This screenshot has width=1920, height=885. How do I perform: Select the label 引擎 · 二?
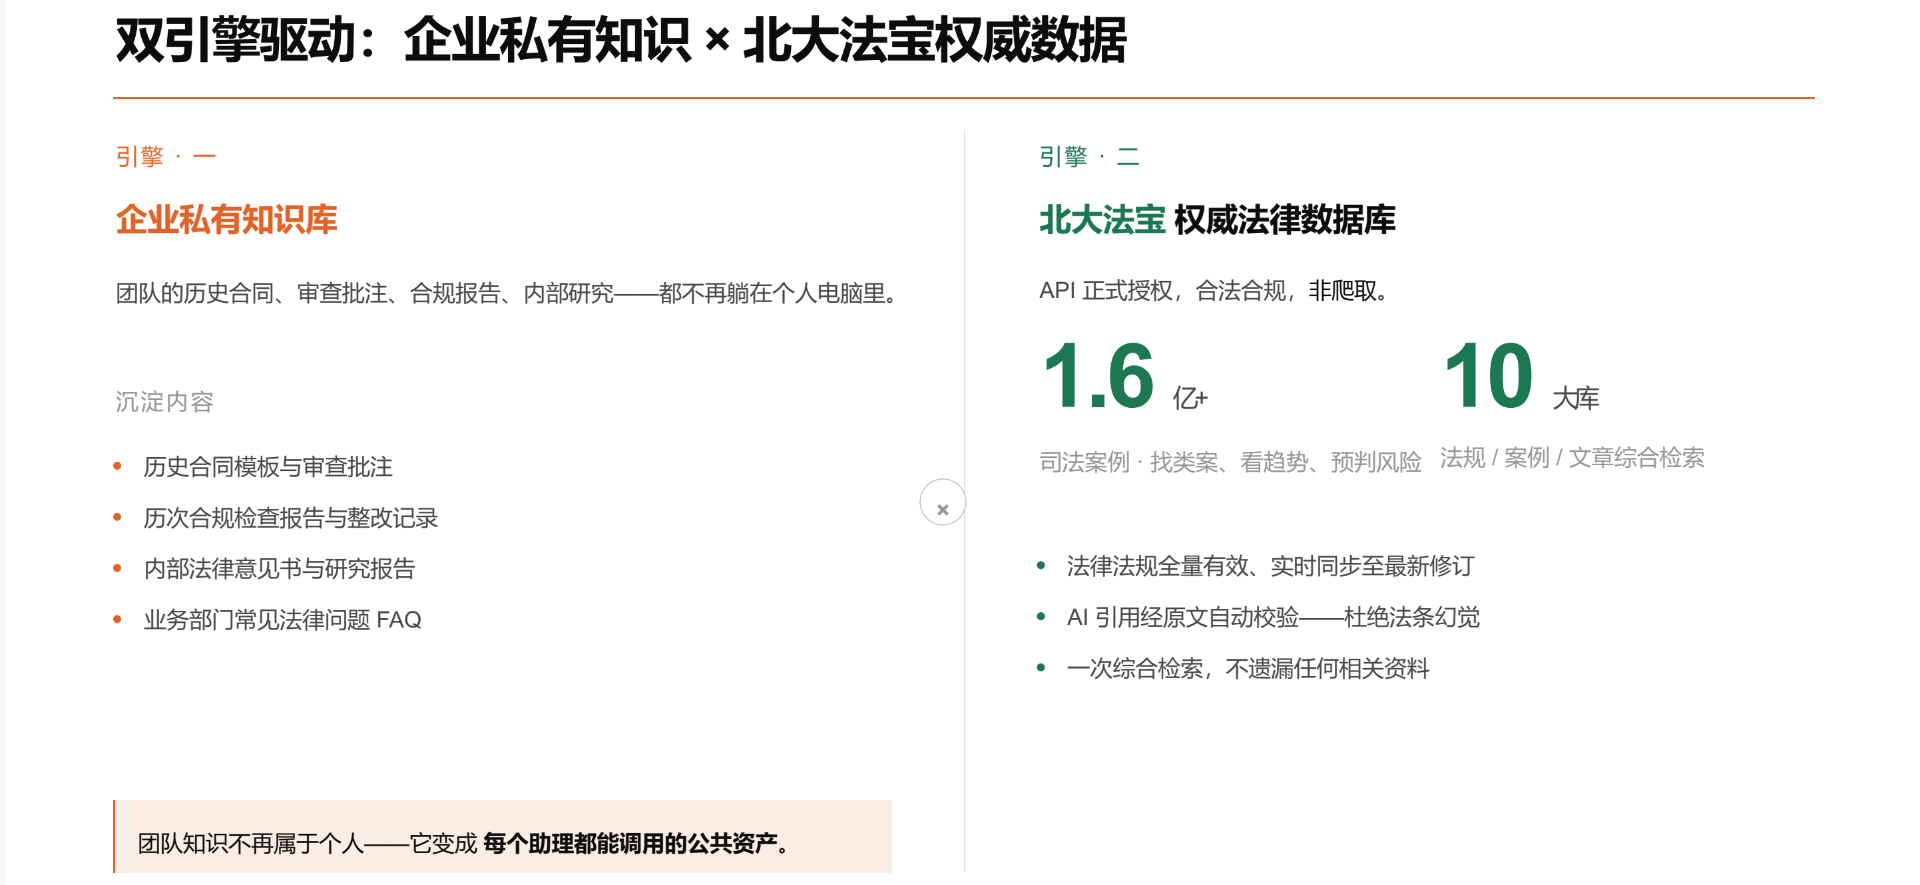pyautogui.click(x=1090, y=157)
